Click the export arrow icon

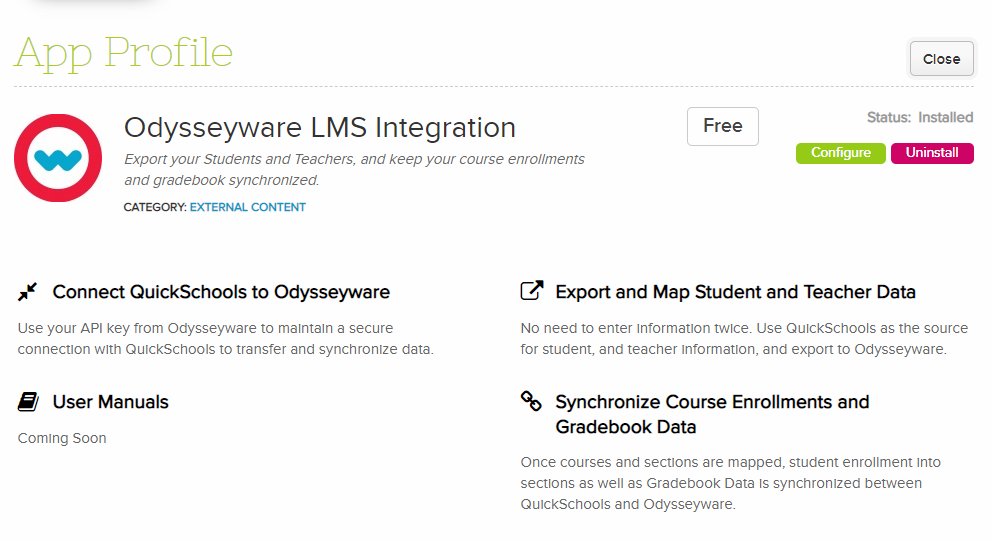pos(532,290)
